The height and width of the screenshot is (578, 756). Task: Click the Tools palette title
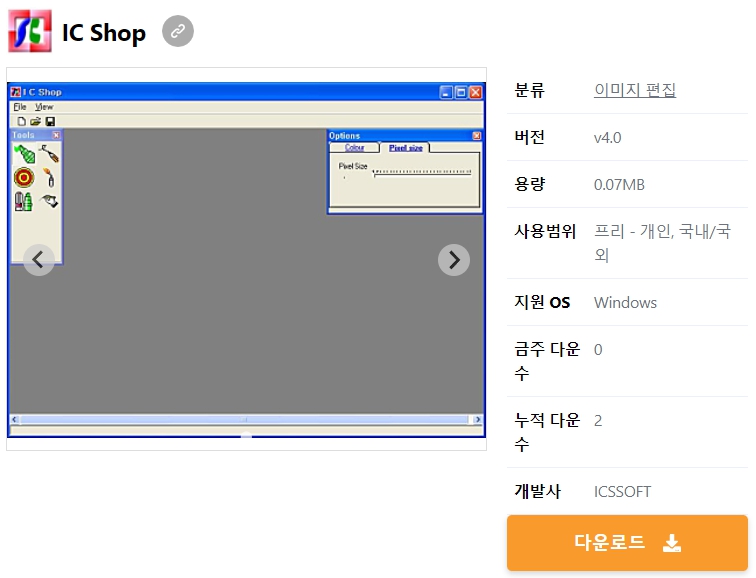tap(23, 135)
